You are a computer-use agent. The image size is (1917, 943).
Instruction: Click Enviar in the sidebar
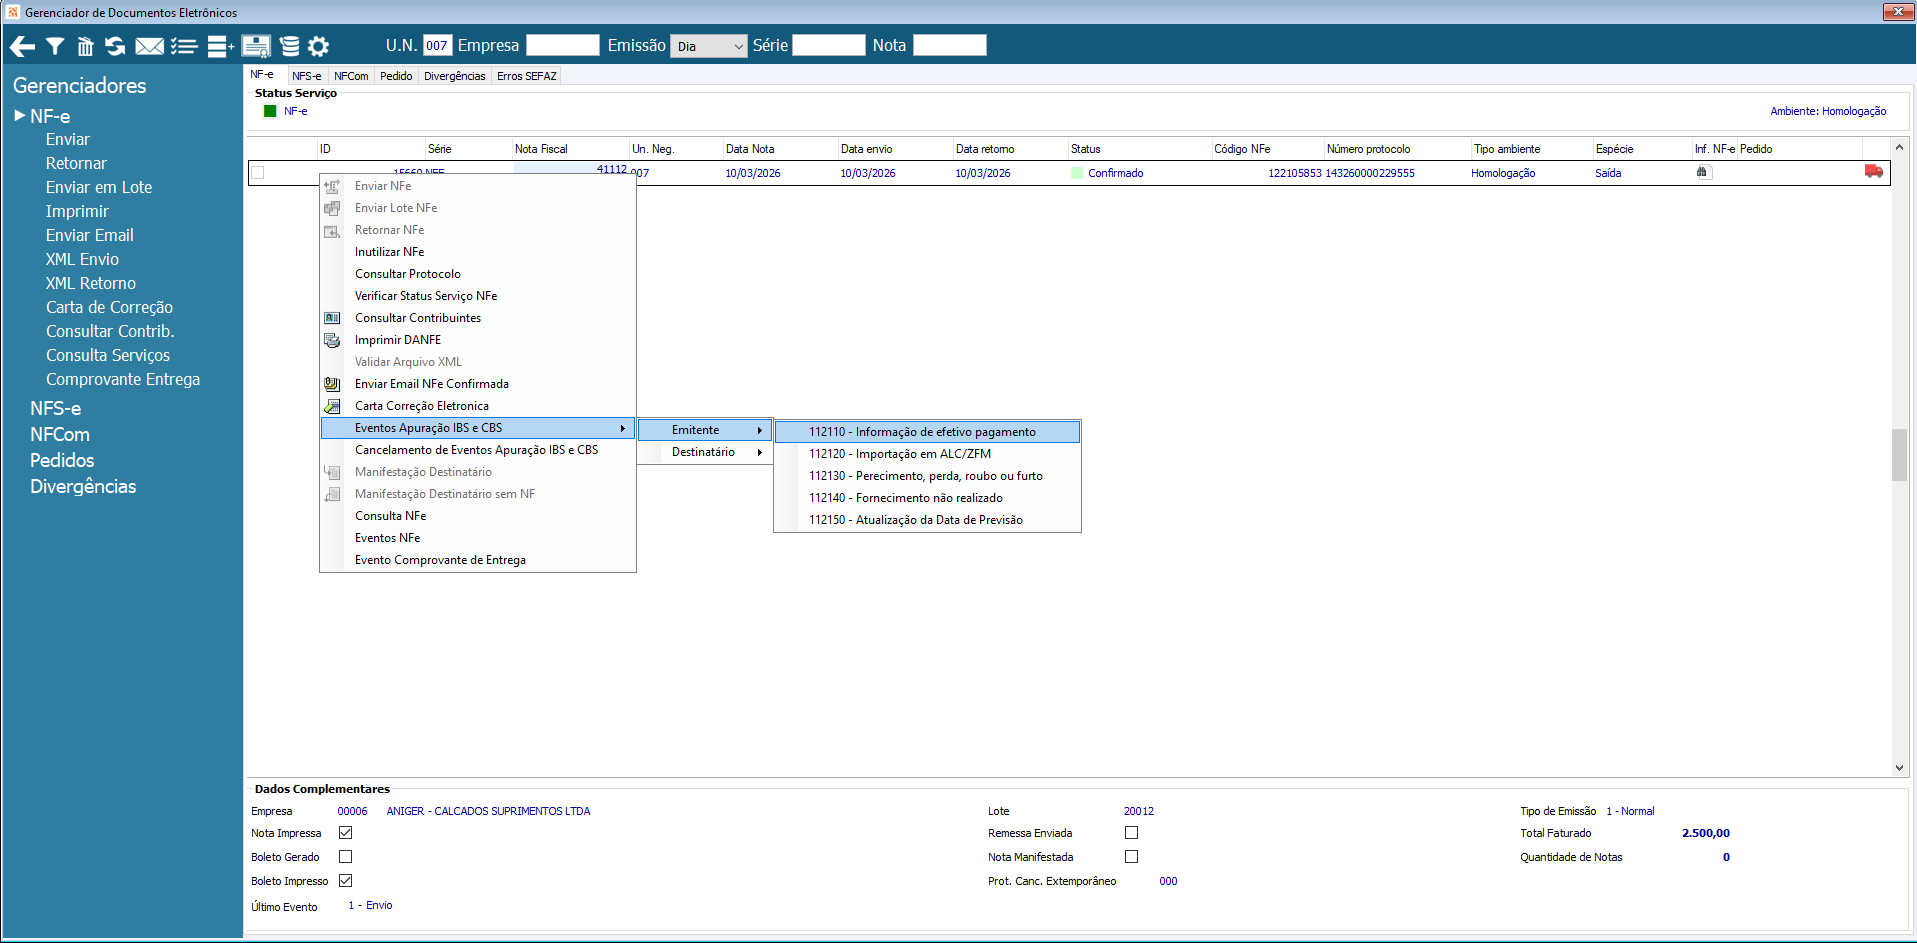68,140
